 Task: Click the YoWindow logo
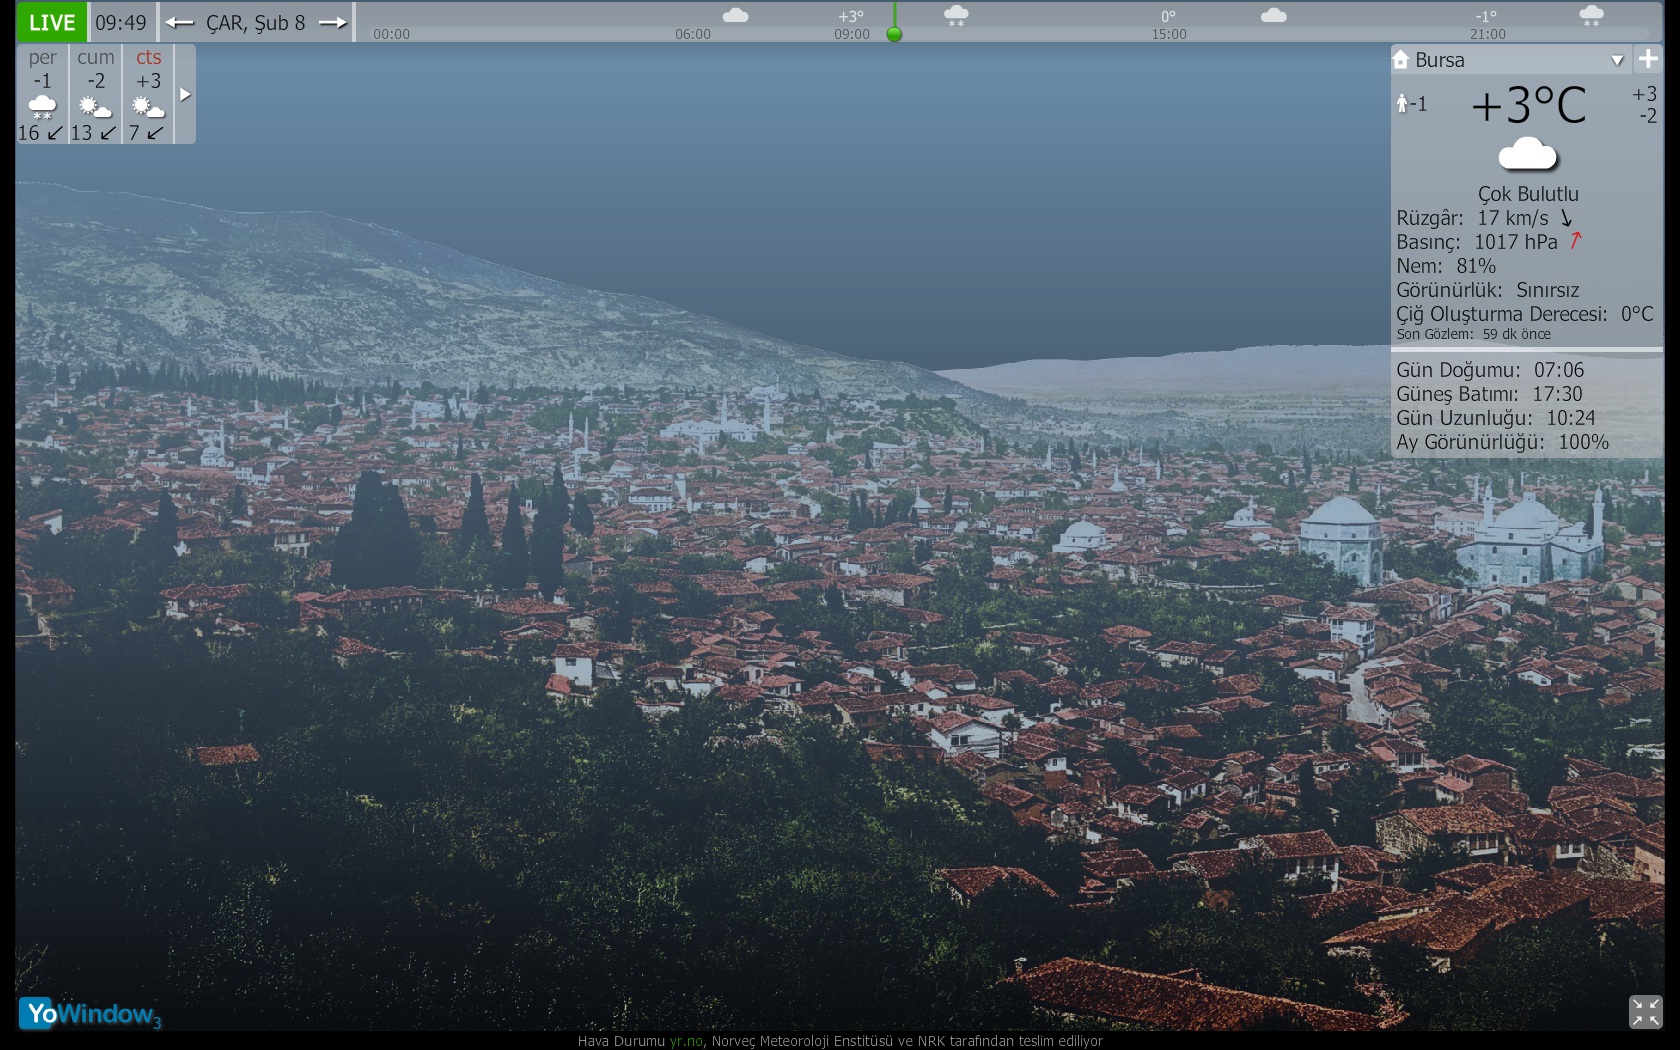pos(90,1014)
